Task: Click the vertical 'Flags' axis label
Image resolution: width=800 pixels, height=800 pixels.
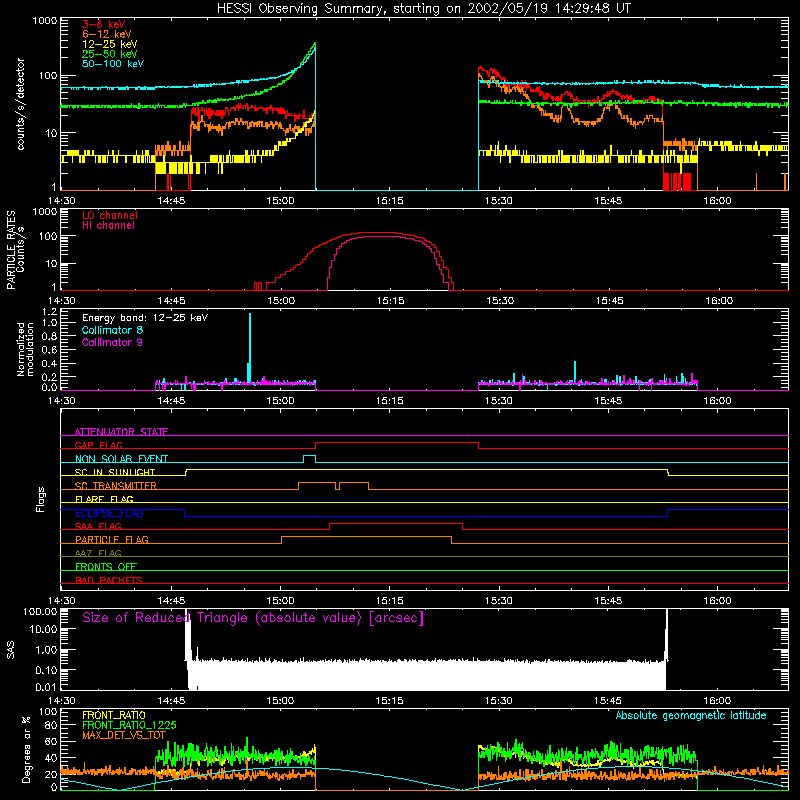Action: coord(41,499)
